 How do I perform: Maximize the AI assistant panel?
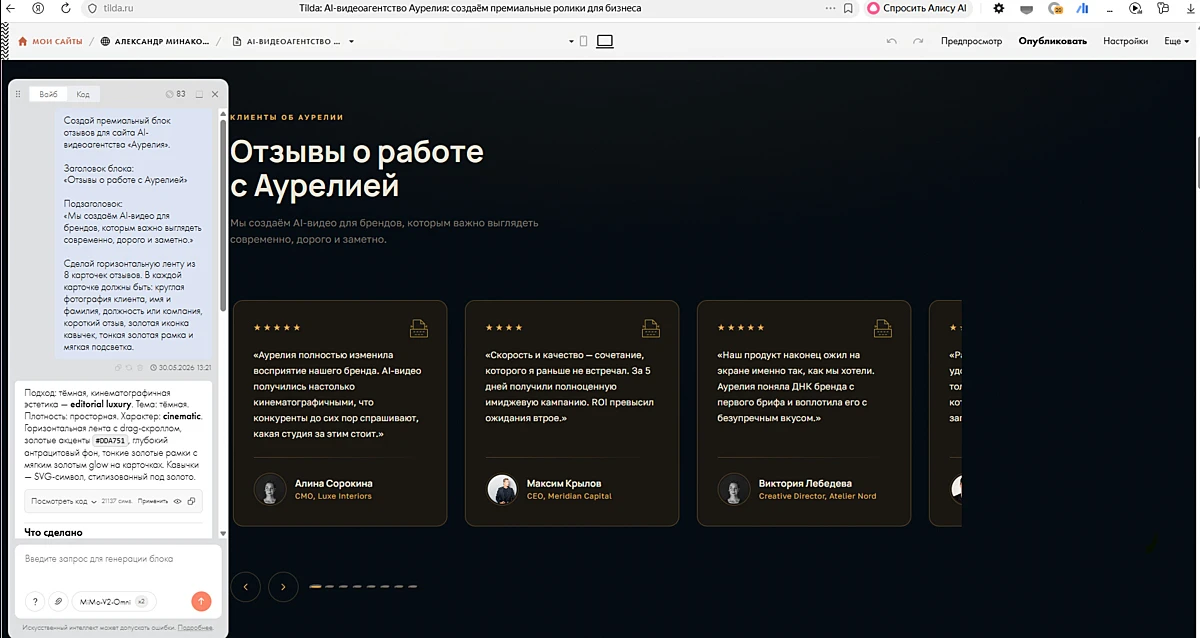(199, 94)
